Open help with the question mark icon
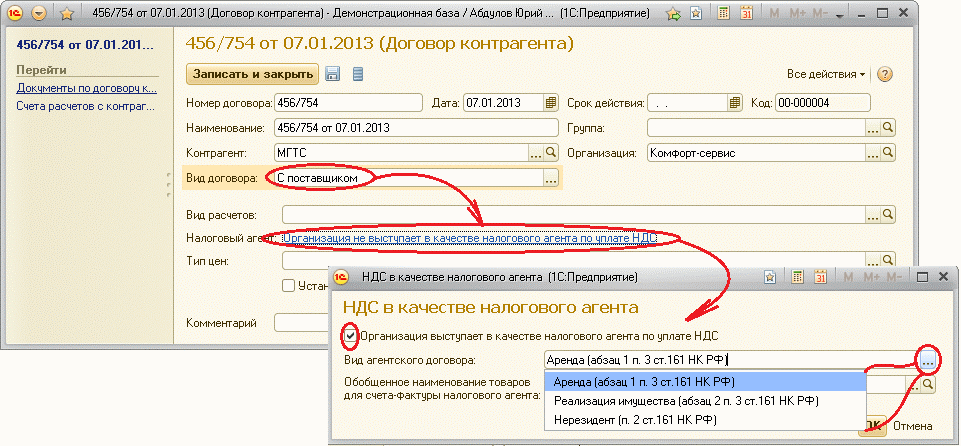Viewport: 961px width, 446px height. coord(884,74)
